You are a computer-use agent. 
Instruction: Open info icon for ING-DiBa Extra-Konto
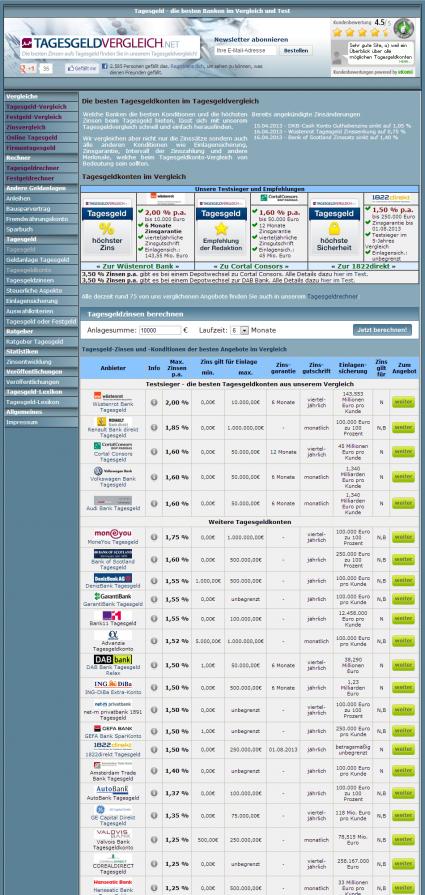coord(153,687)
